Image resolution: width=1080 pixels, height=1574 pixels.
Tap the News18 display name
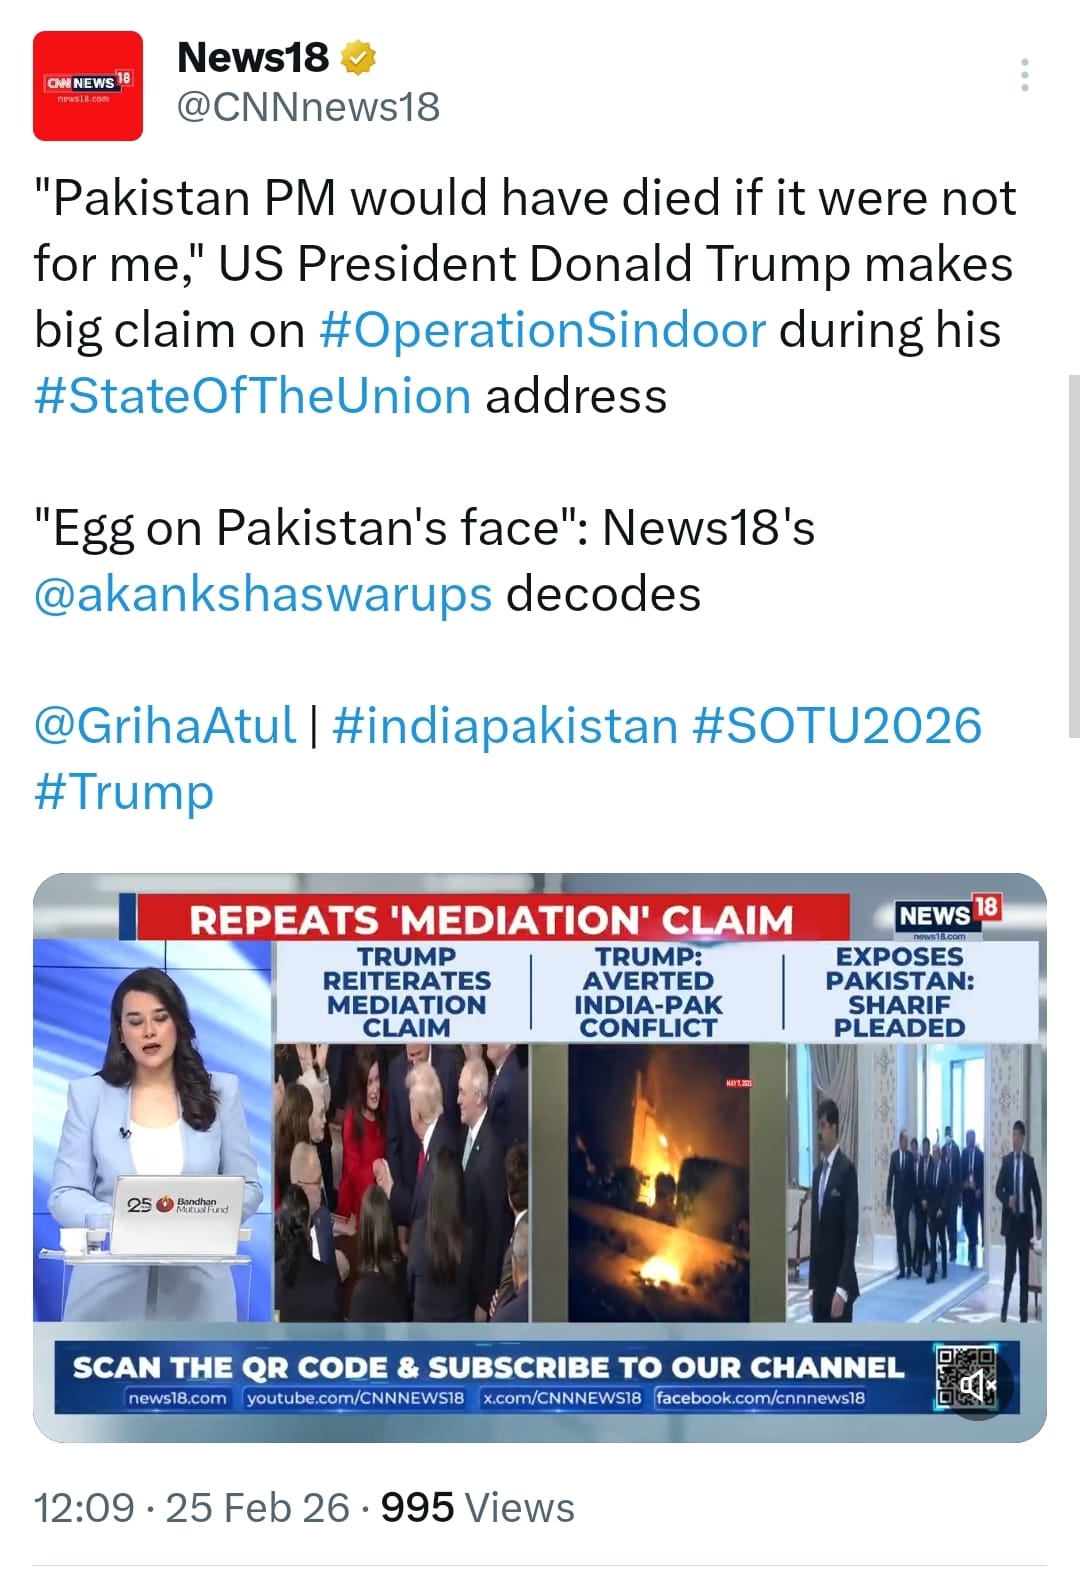tap(252, 58)
